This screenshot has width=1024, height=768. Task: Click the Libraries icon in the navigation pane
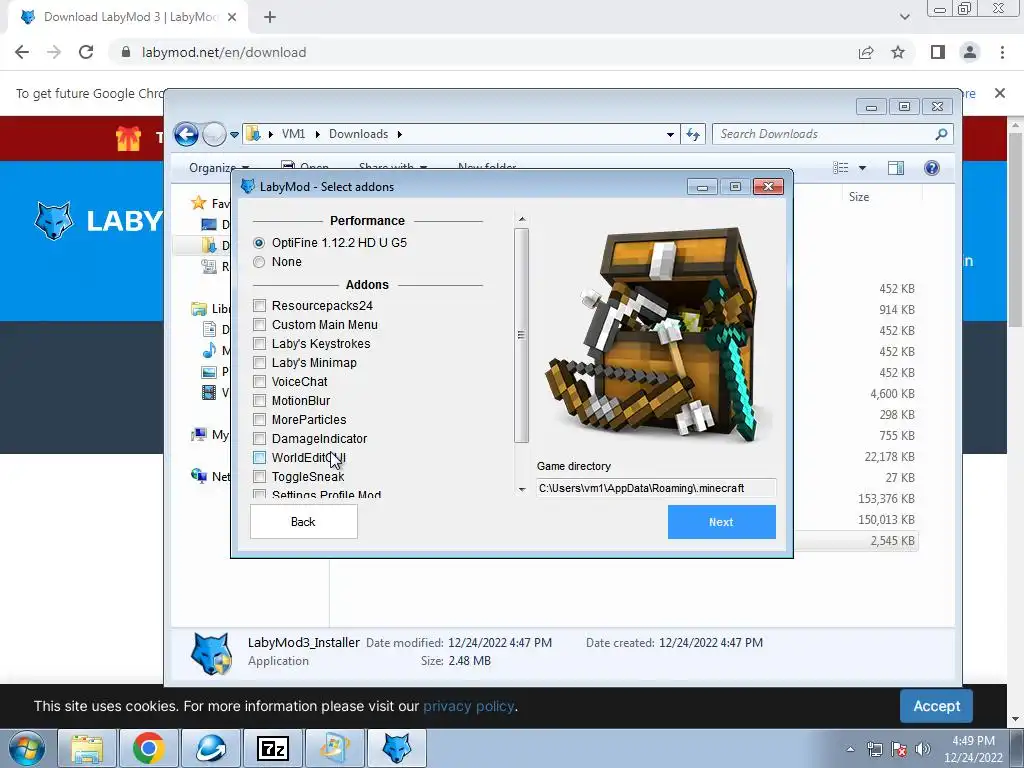(199, 308)
